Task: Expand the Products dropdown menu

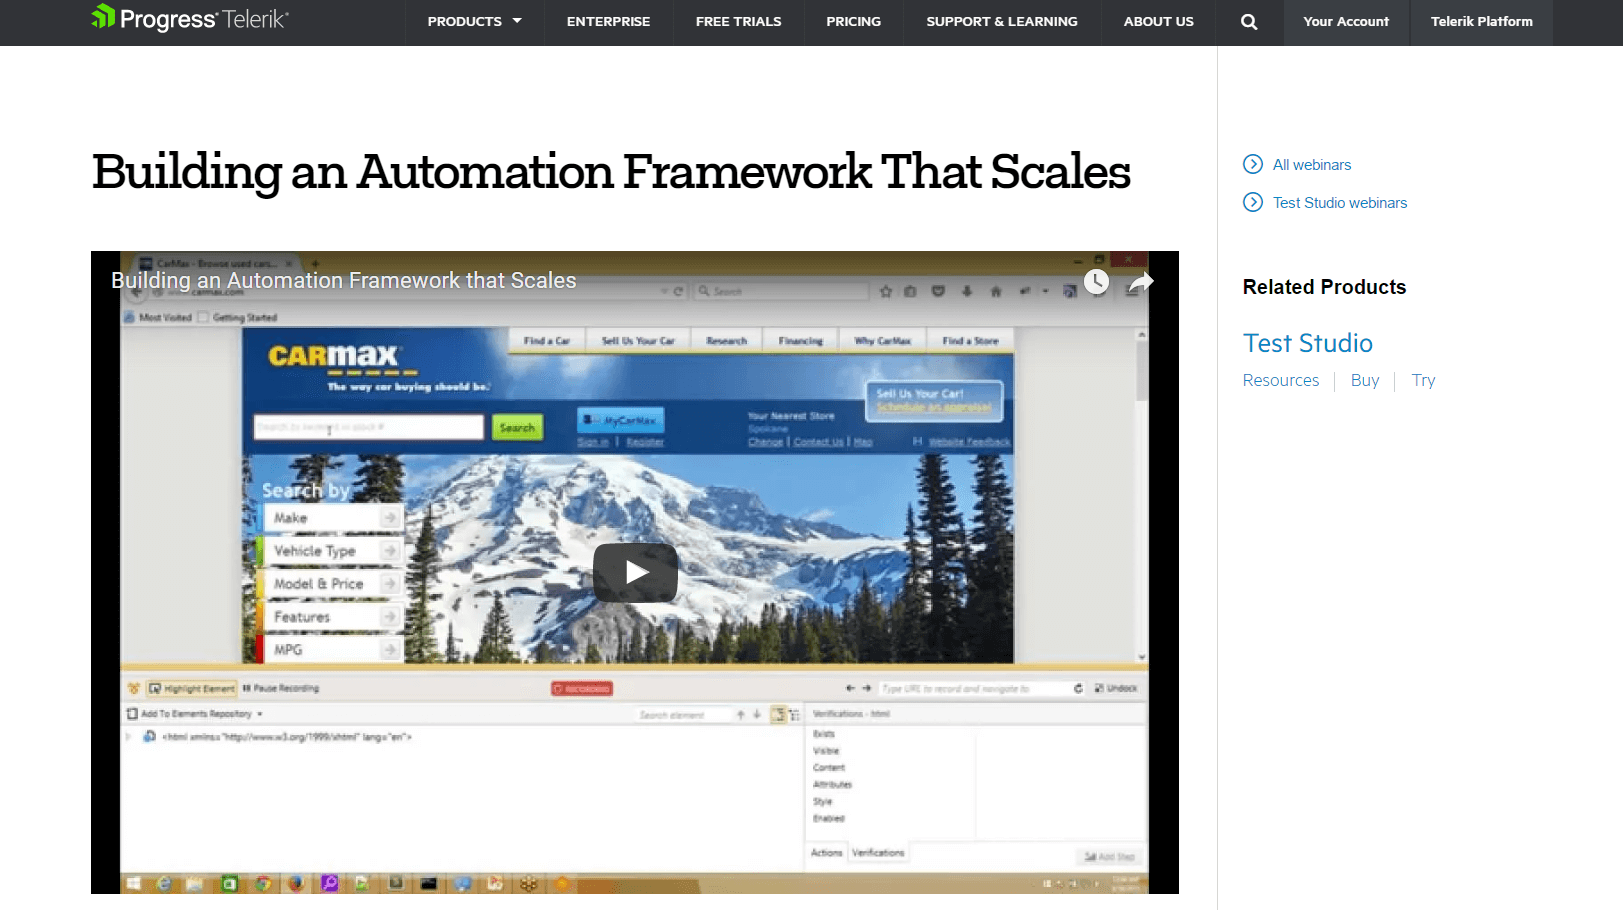Action: 475,21
